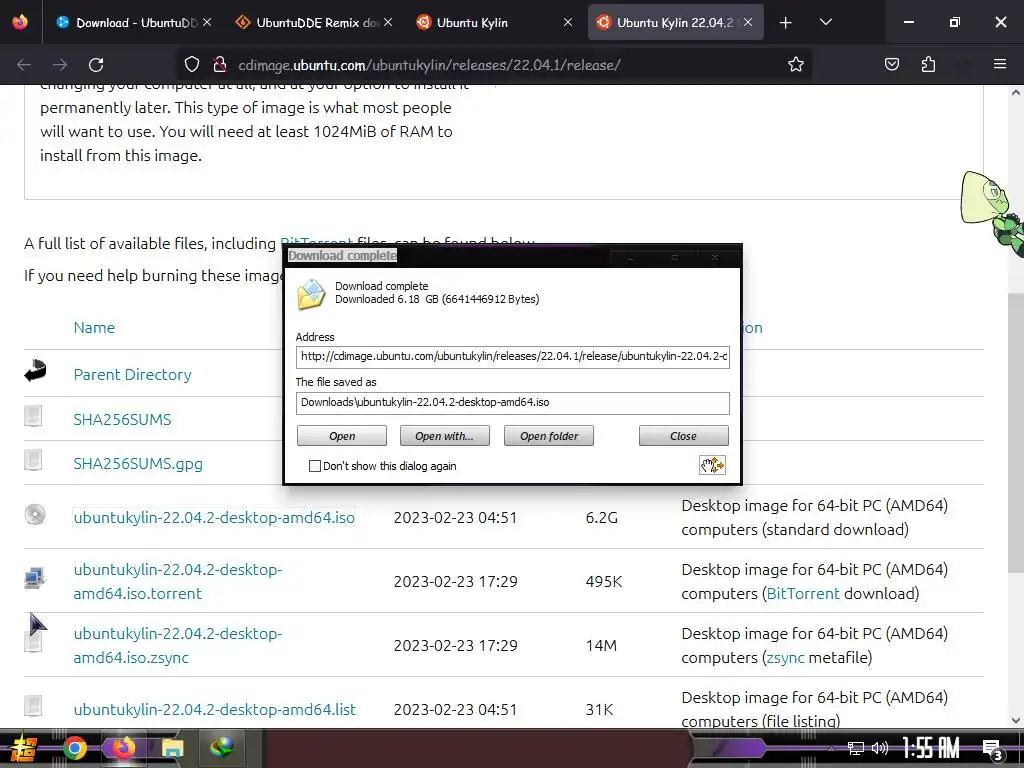Screen dimensions: 1024x768
Task: Open the amd64.iso.zsync link
Action: (178, 645)
